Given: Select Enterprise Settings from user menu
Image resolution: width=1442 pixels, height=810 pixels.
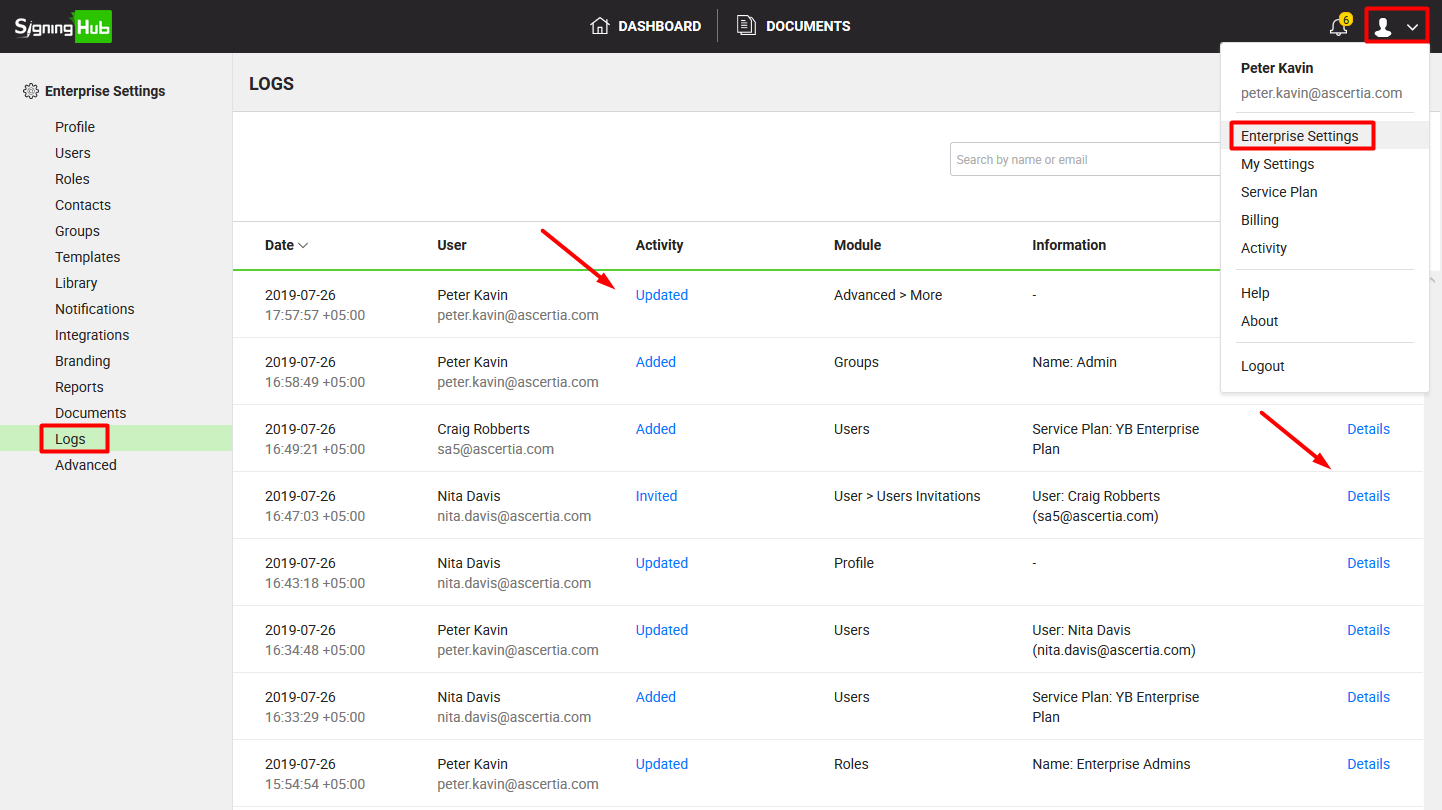Looking at the screenshot, I should 1299,136.
